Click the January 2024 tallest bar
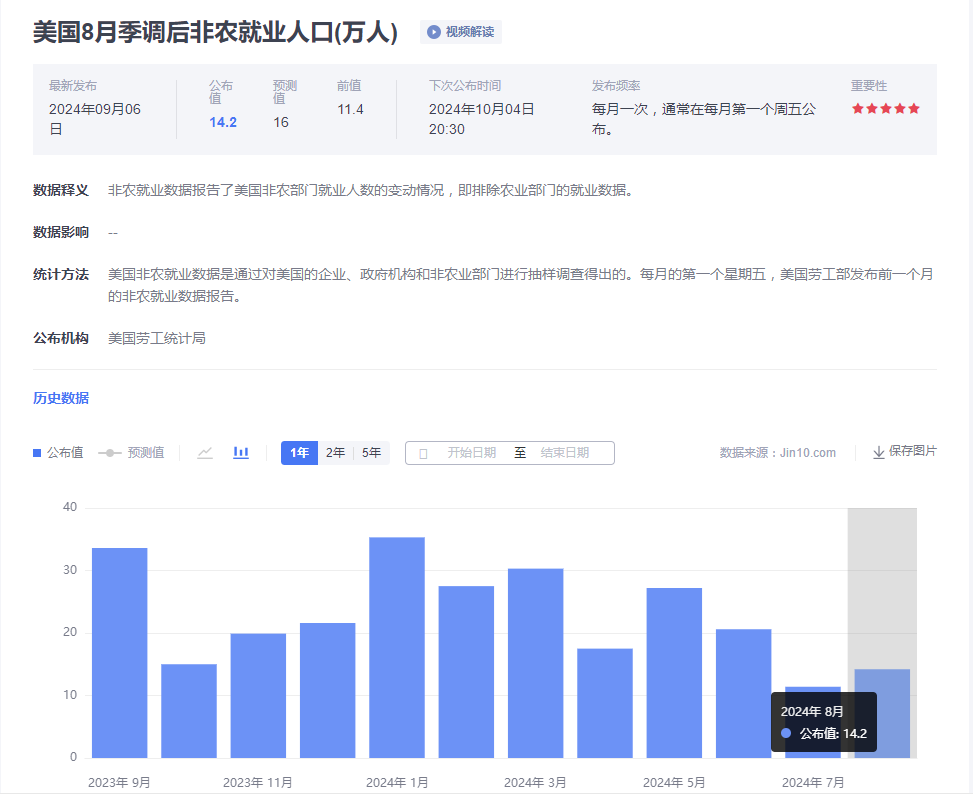 pos(397,647)
